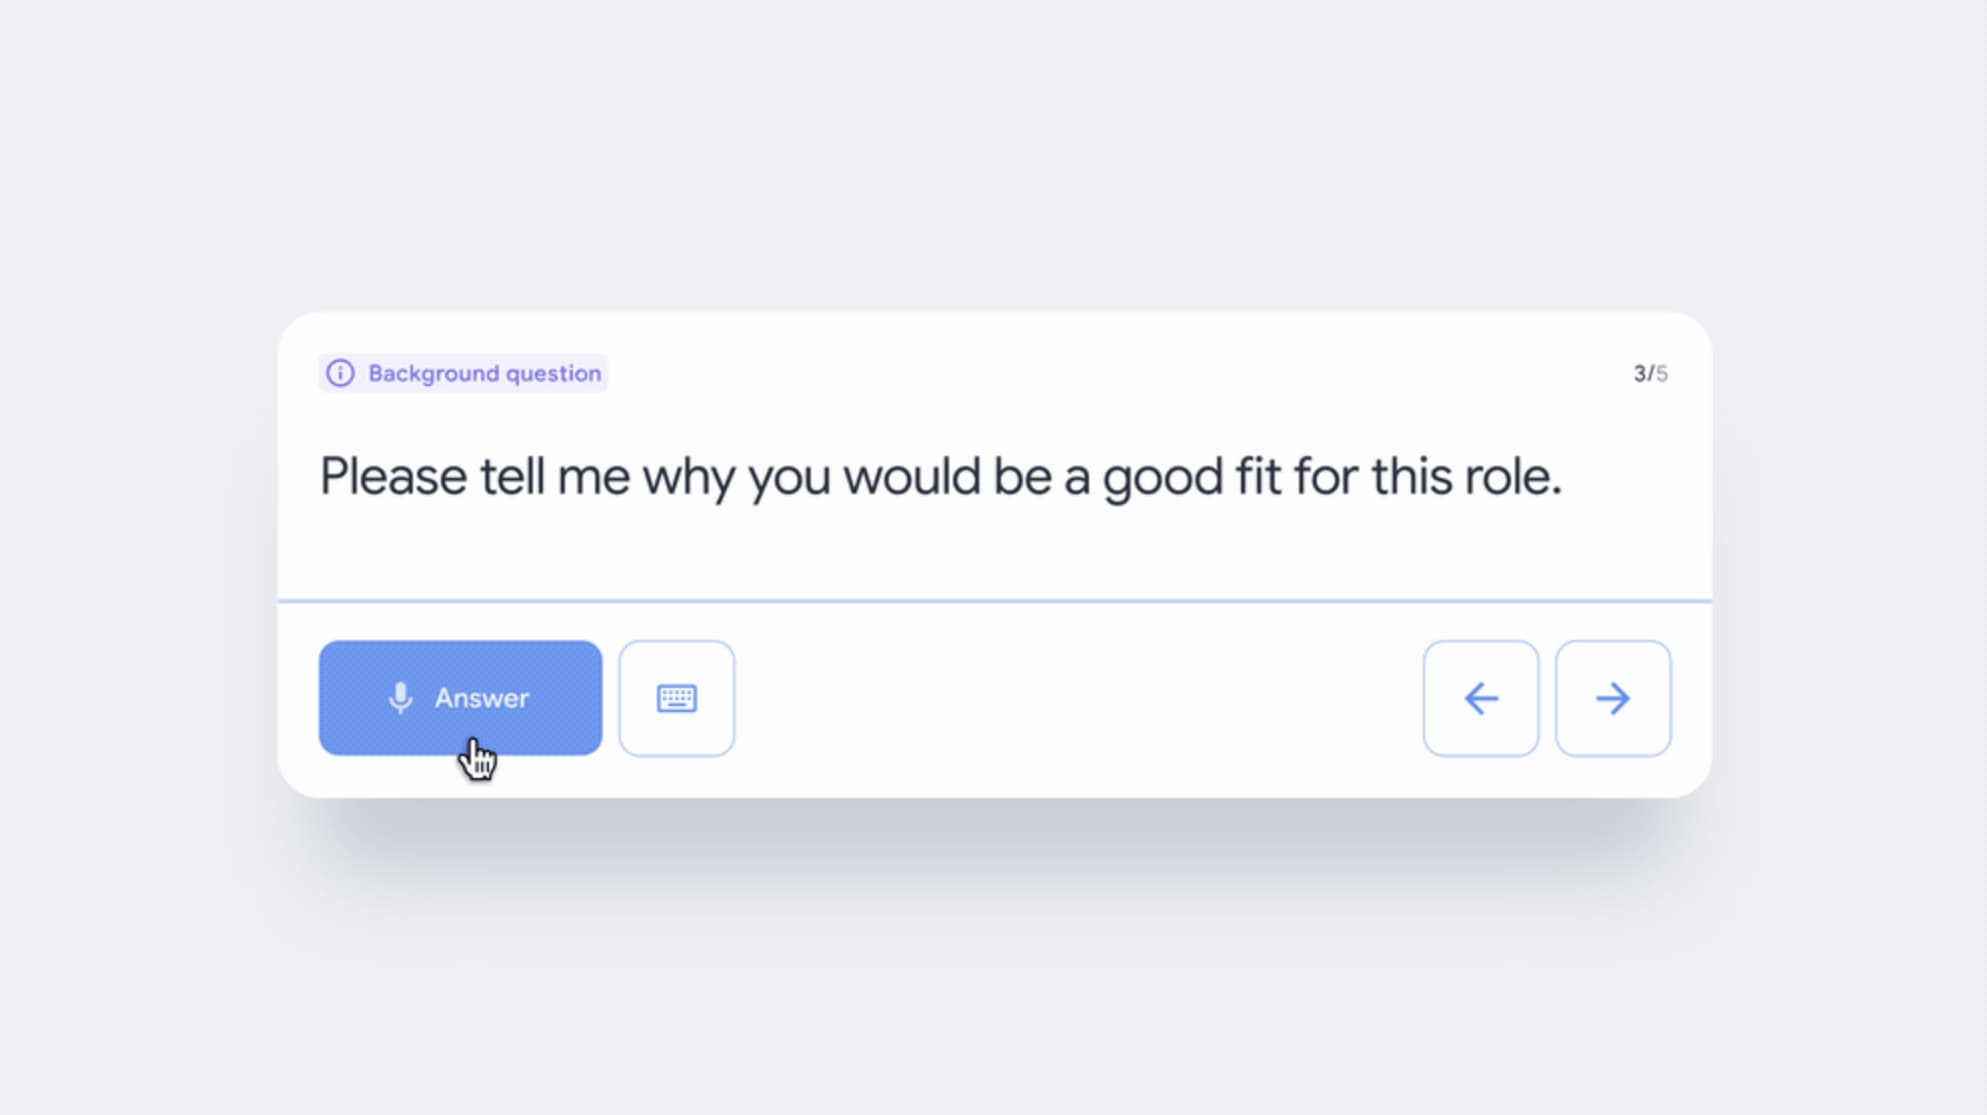Go to the previous question
Image resolution: width=1987 pixels, height=1115 pixels.
pyautogui.click(x=1481, y=698)
